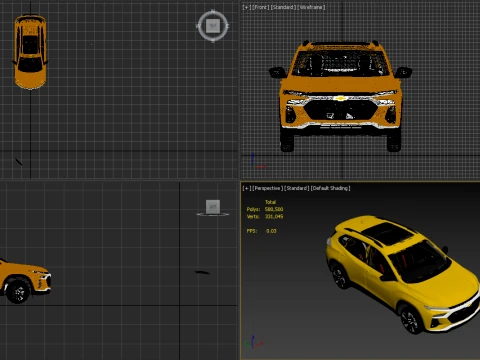Open the Default Shading menu
This screenshot has width=480, height=360.
(x=331, y=188)
